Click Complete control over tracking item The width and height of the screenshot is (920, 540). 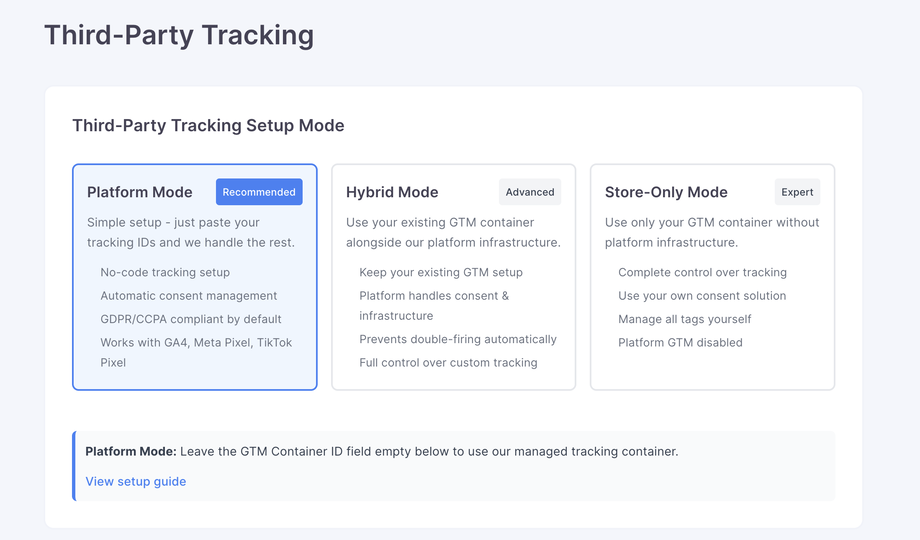coord(702,272)
